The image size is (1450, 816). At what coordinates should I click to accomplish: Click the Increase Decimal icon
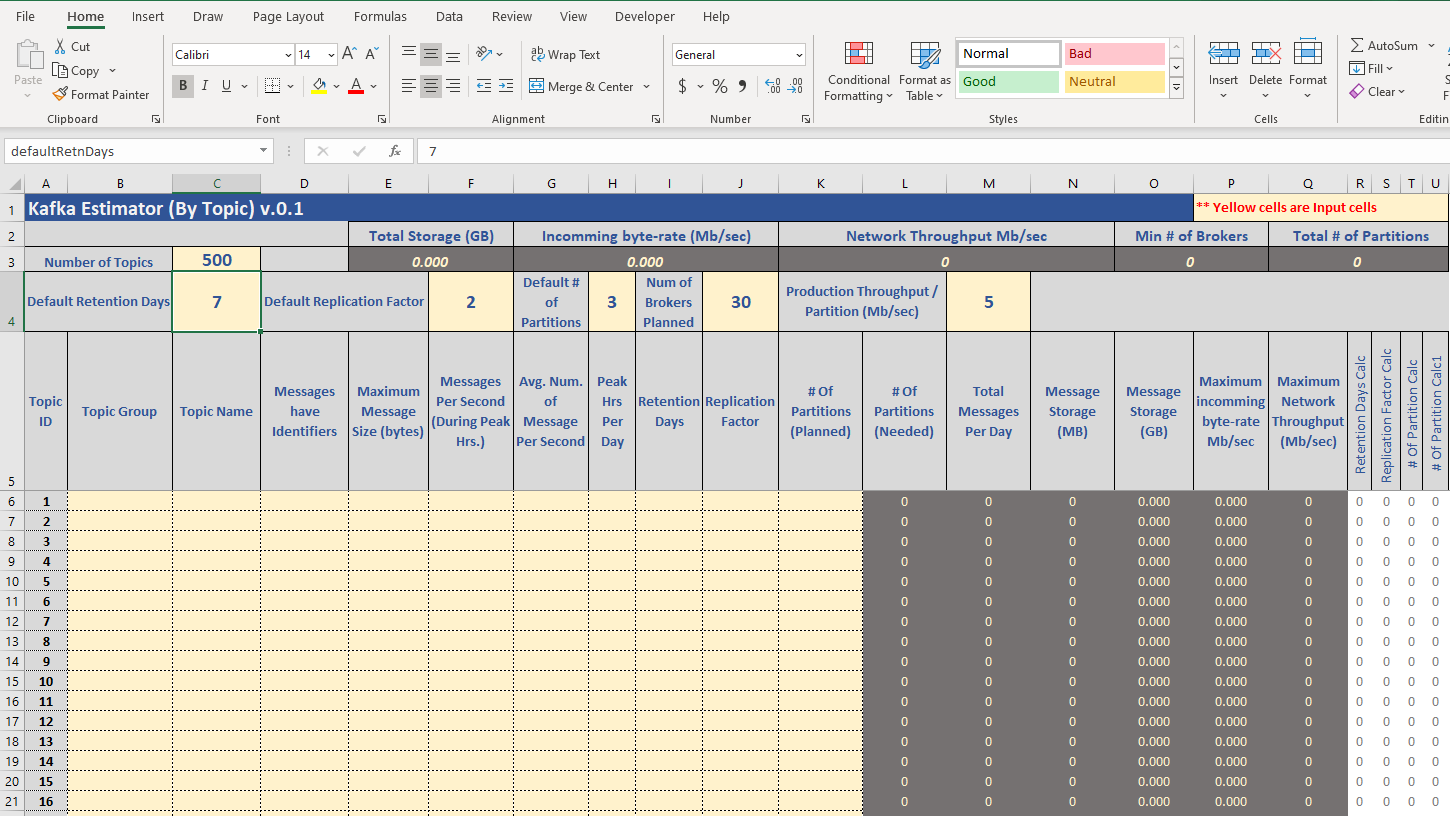[772, 86]
